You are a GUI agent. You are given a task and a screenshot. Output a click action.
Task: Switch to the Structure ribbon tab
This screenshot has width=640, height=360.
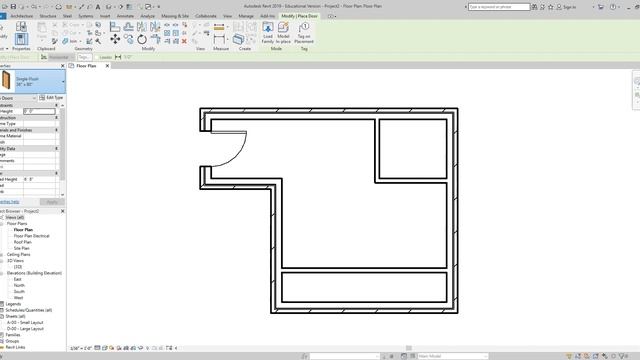[x=48, y=16]
